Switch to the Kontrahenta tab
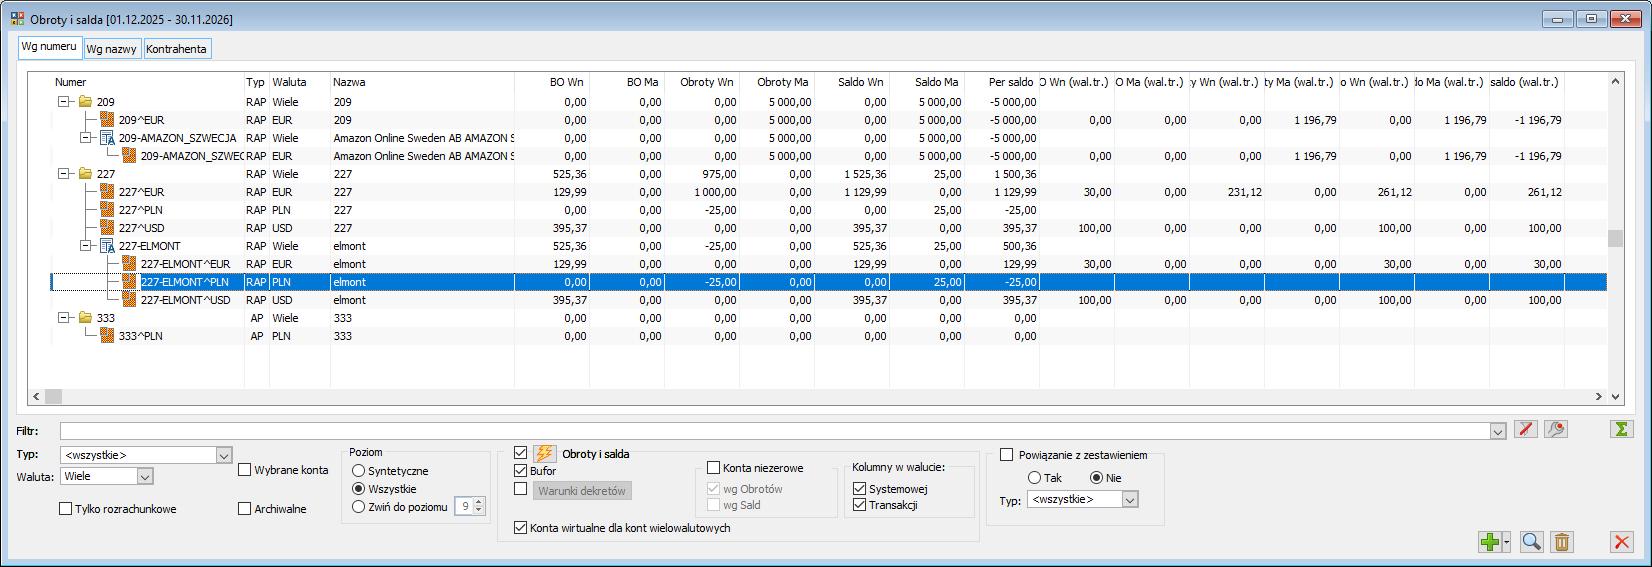The width and height of the screenshot is (1652, 567). coord(177,49)
